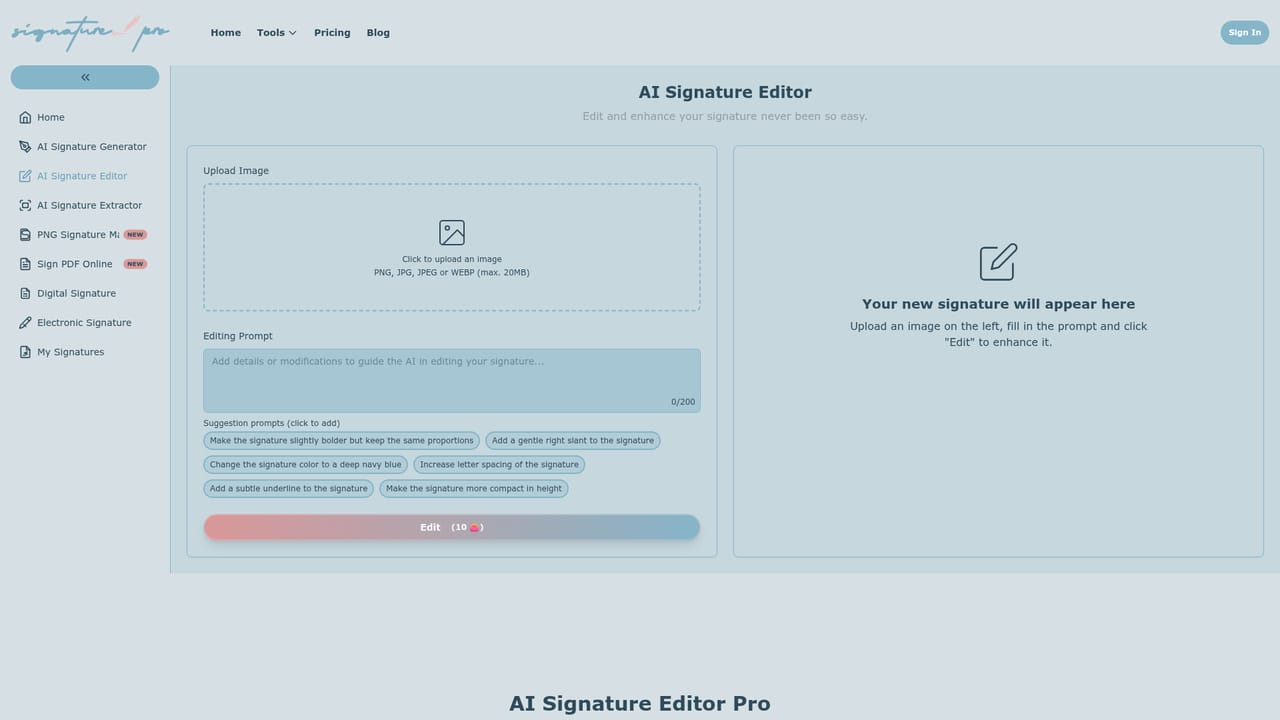Click the Digital Signature document icon
This screenshot has width=1280, height=720.
[25, 293]
